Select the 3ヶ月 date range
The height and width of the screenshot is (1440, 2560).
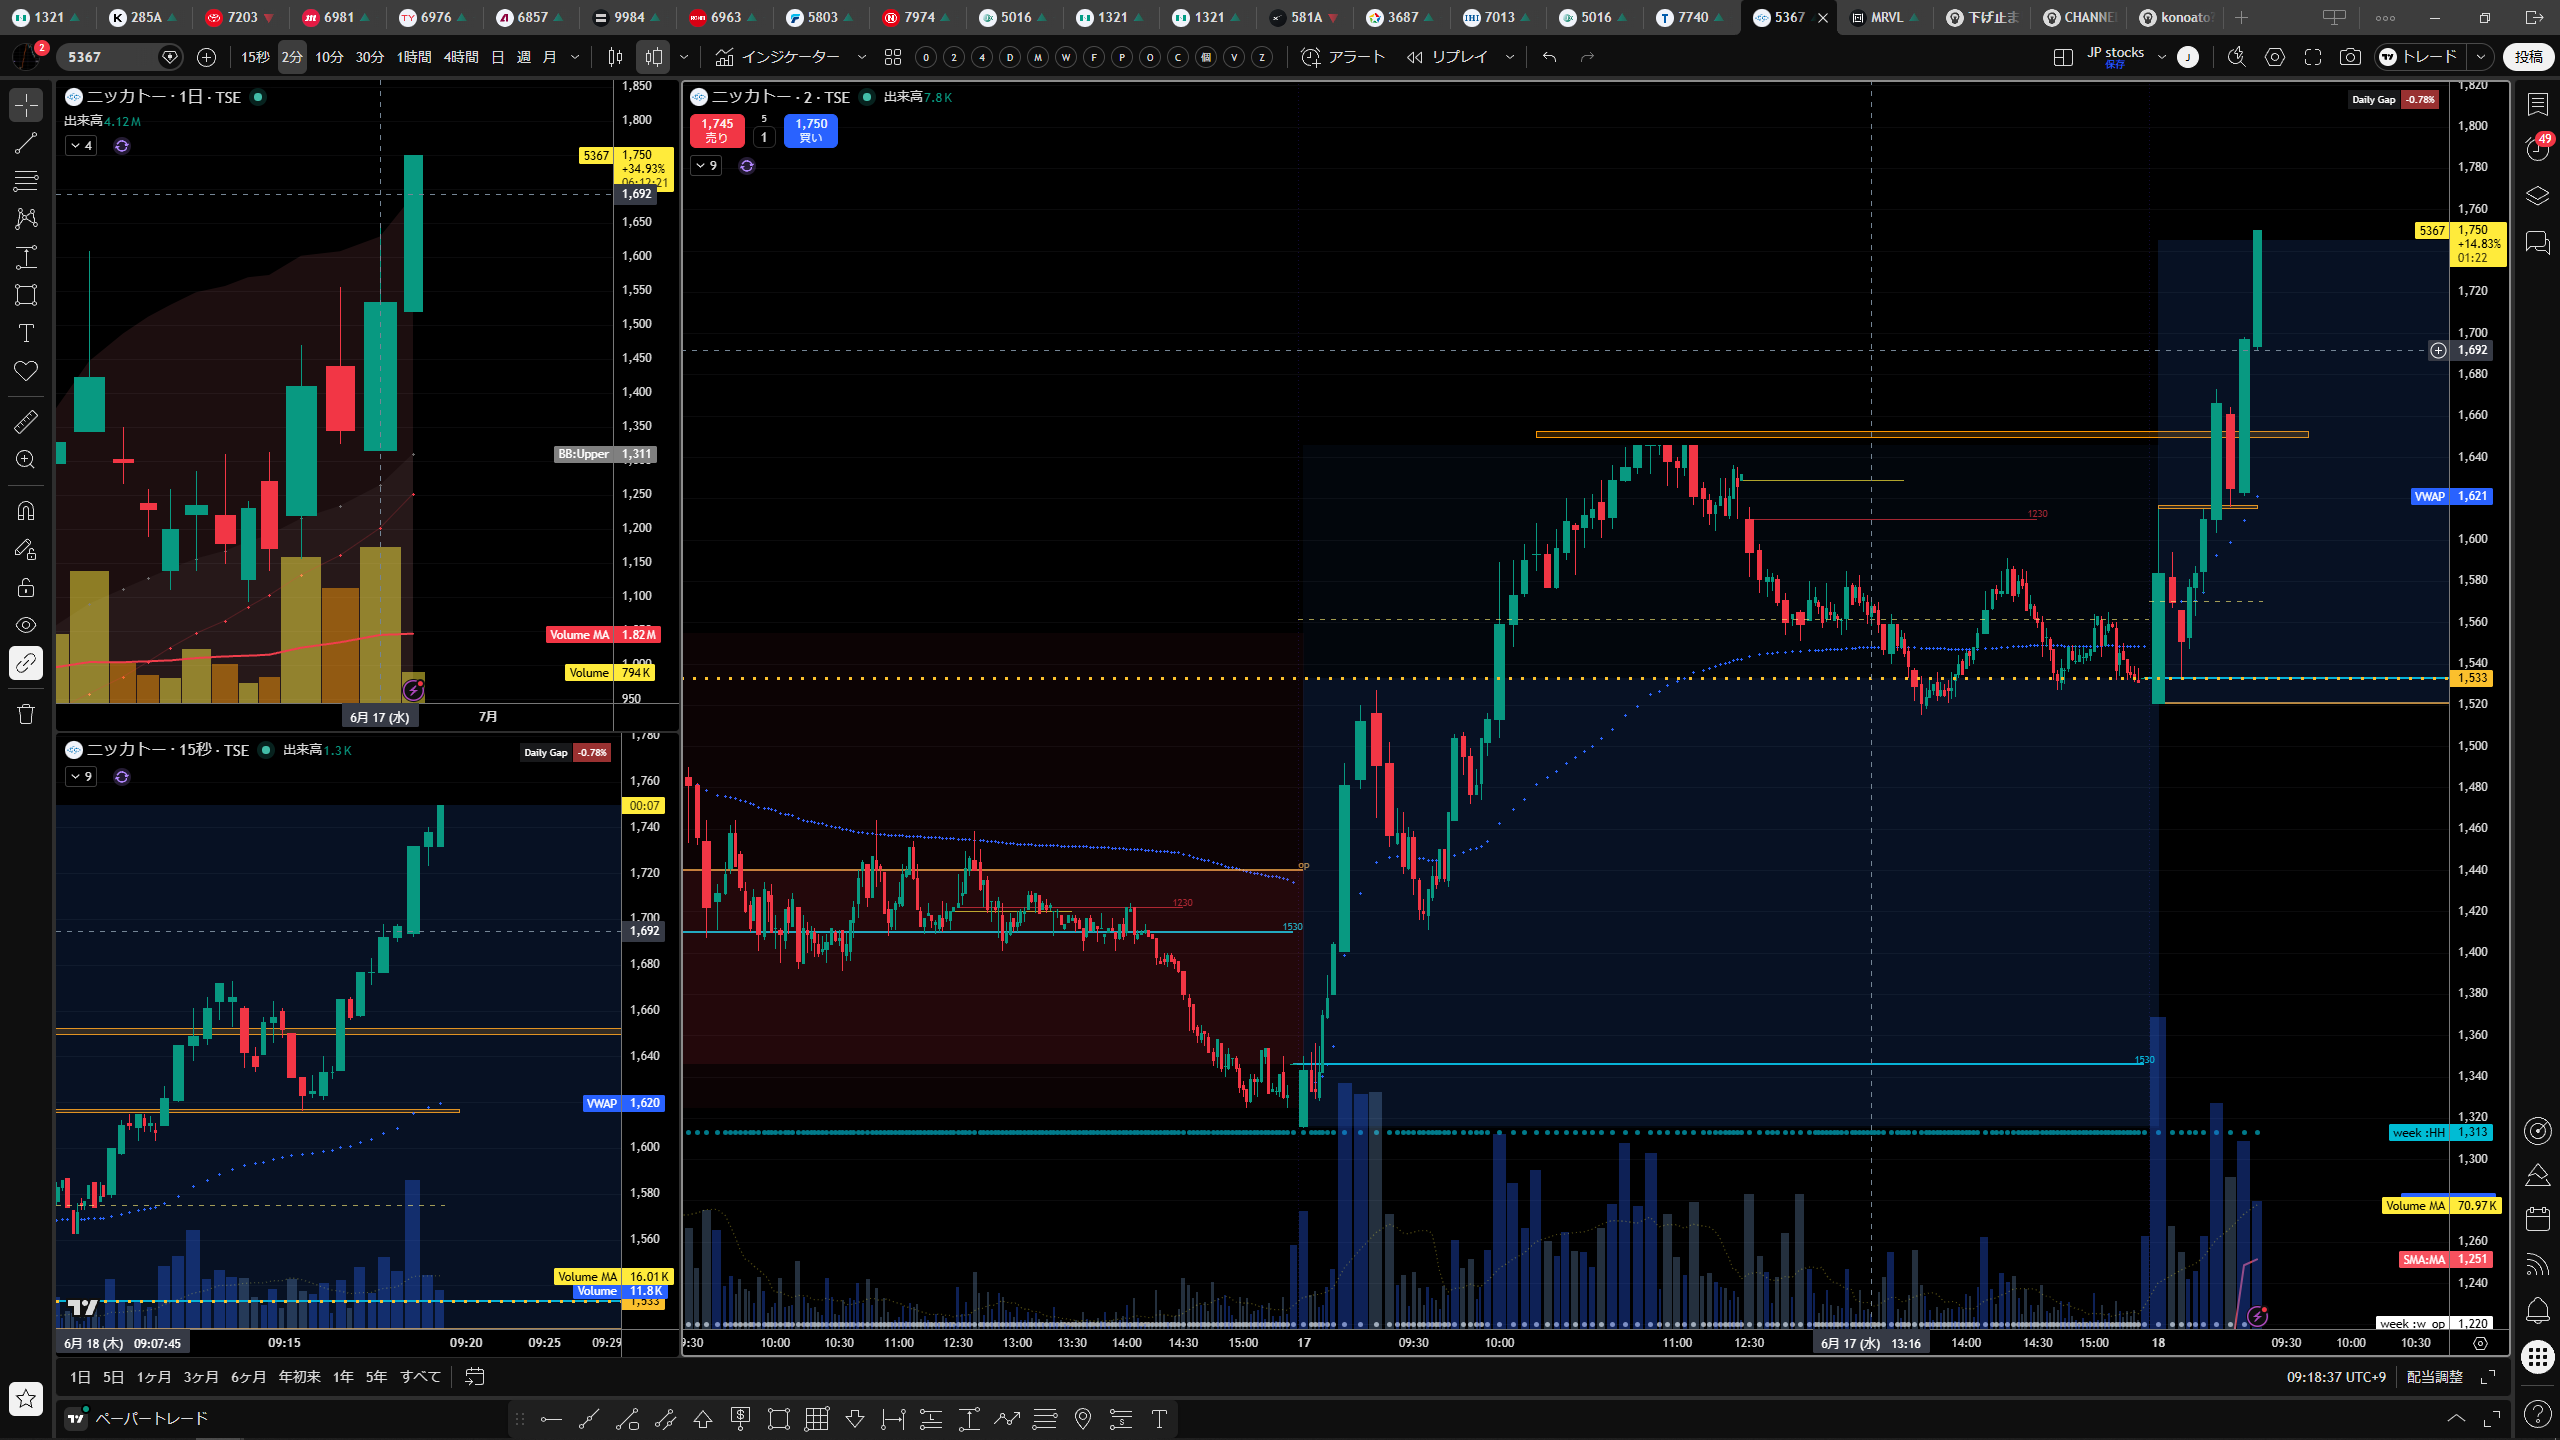(x=201, y=1377)
